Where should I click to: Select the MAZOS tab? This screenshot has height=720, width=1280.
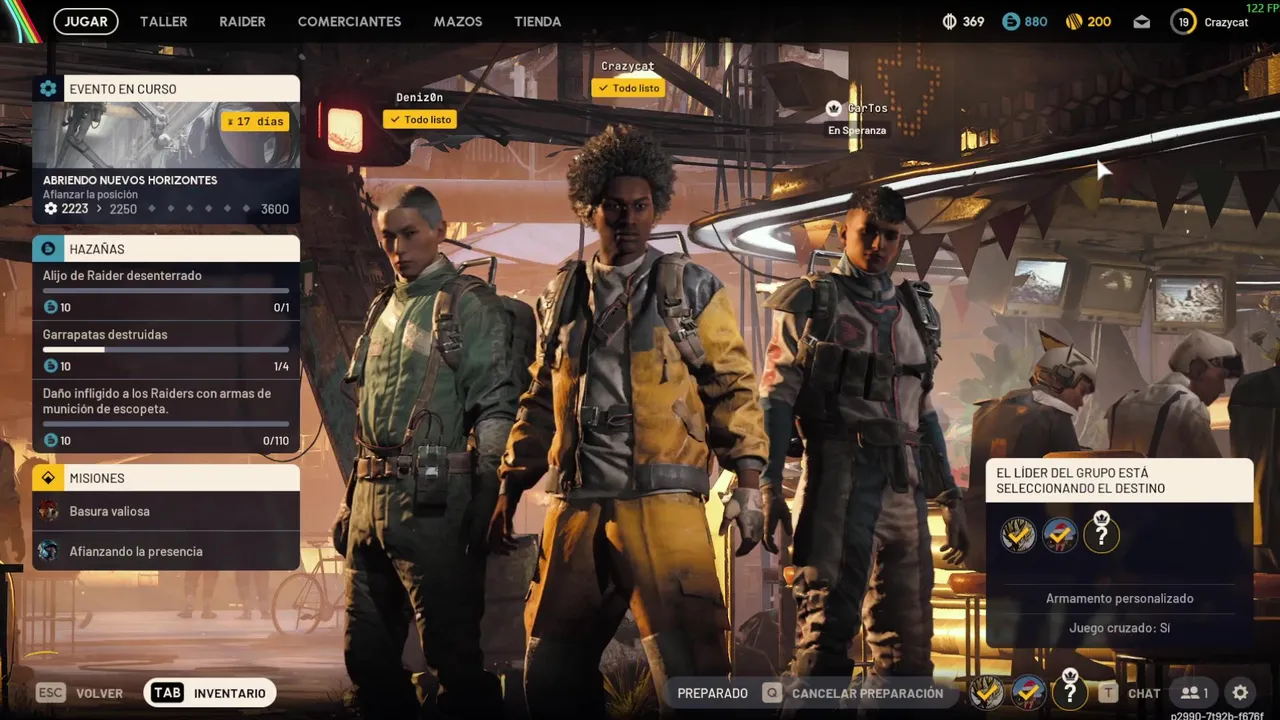click(x=458, y=21)
